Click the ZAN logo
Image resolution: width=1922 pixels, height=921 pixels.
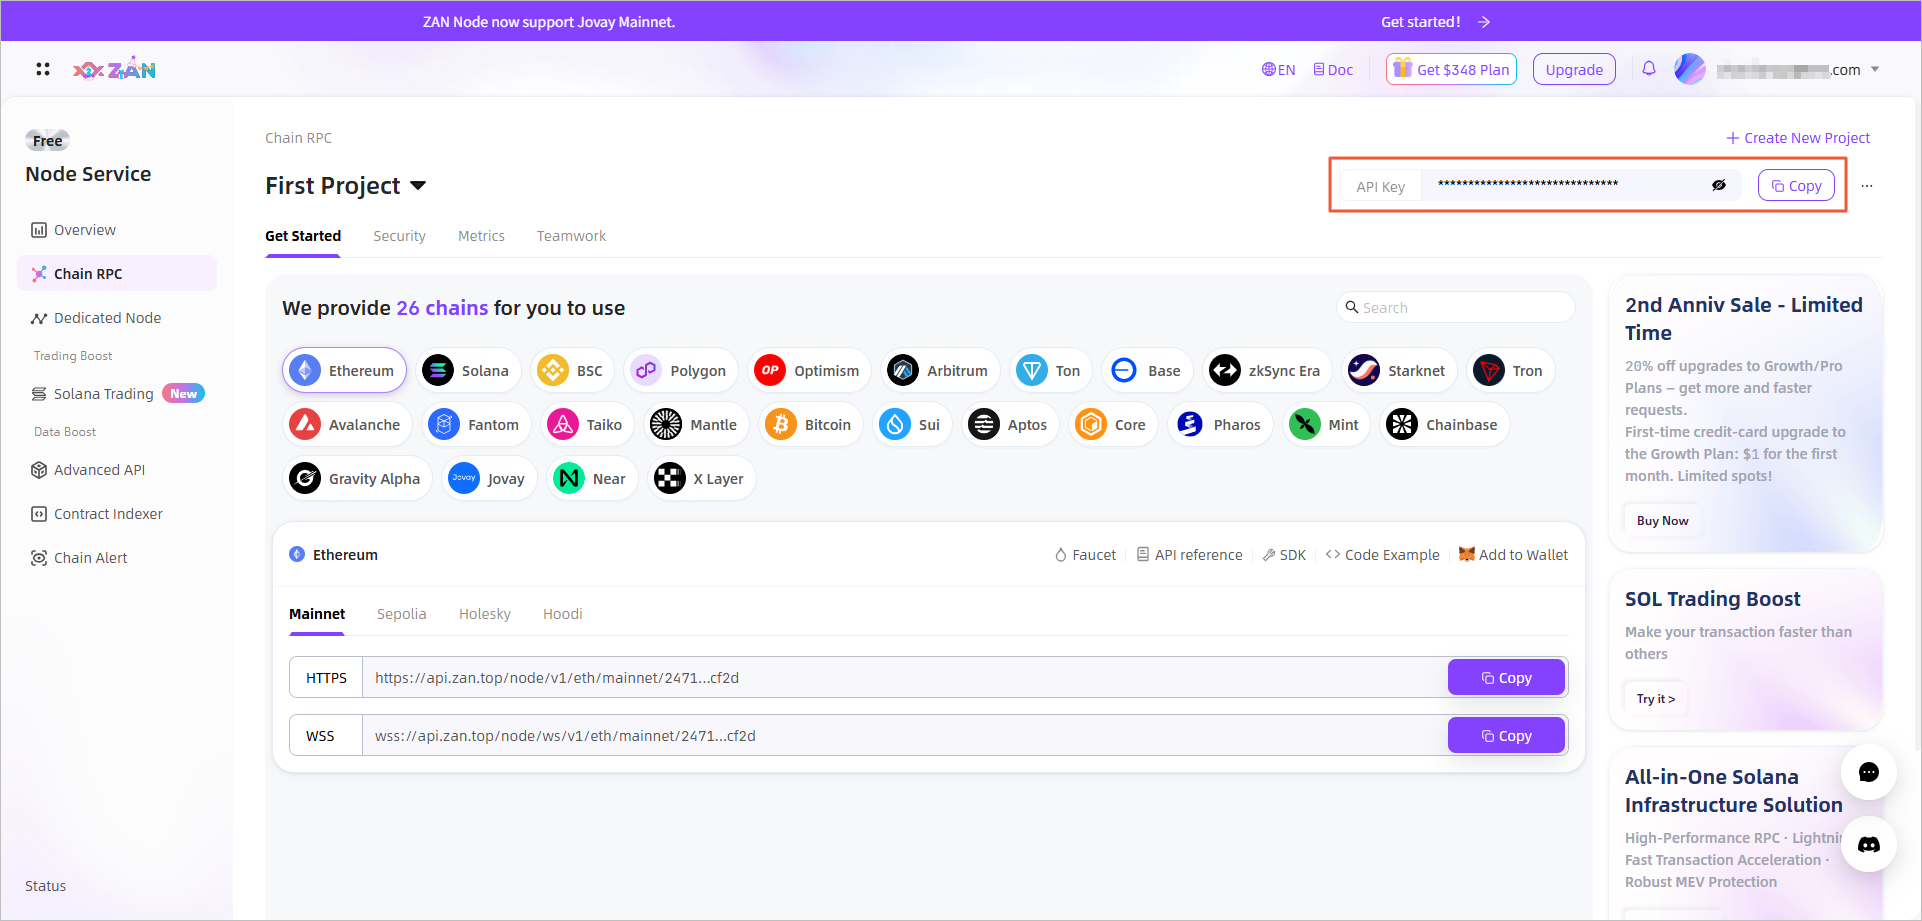click(114, 69)
